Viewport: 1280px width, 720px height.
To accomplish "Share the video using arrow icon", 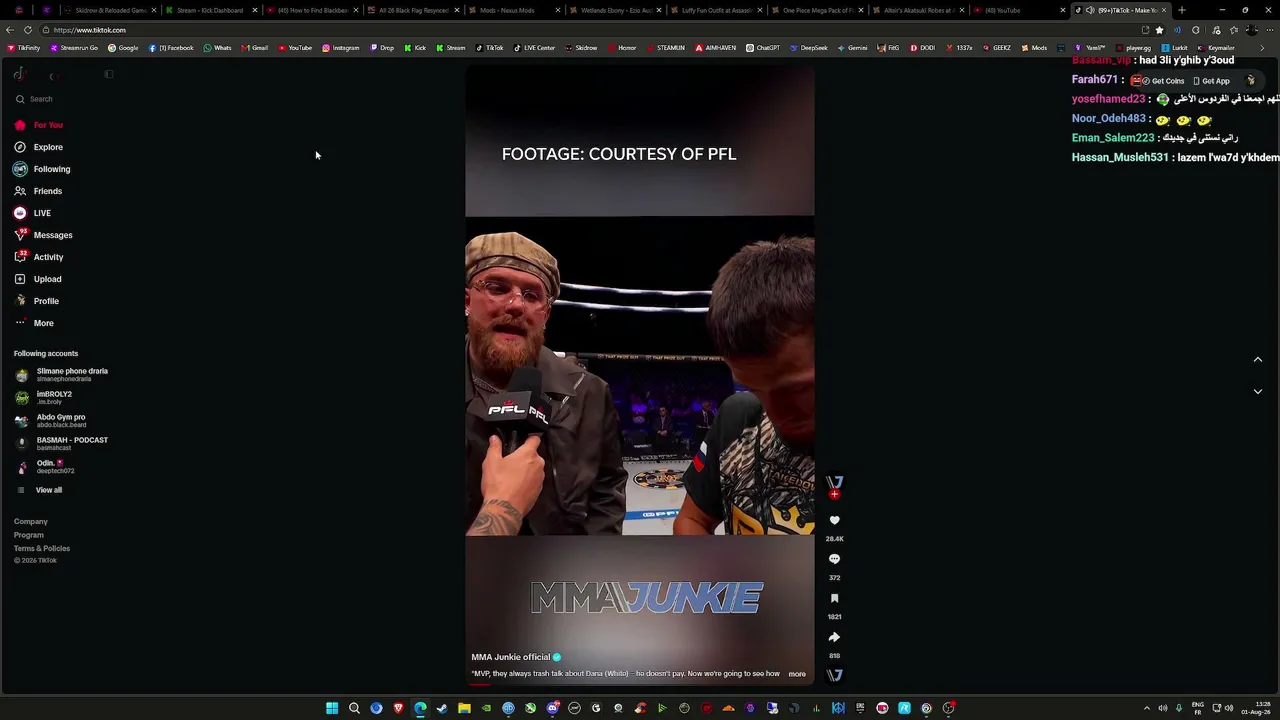I will [x=834, y=637].
